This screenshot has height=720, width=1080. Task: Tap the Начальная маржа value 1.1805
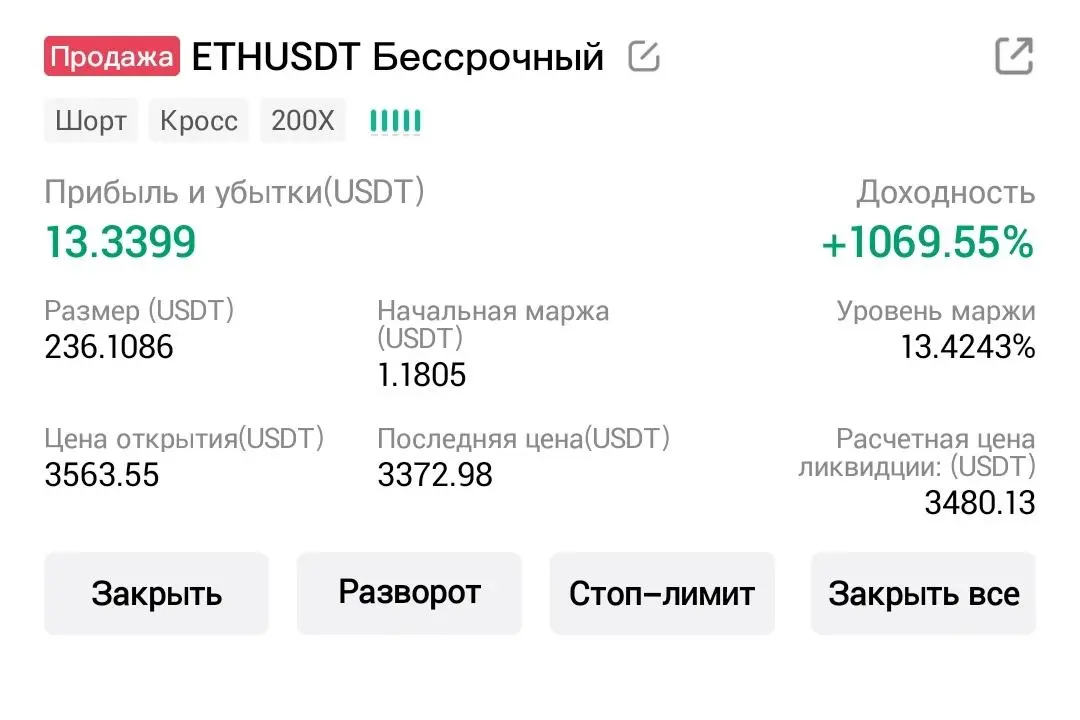click(x=422, y=376)
